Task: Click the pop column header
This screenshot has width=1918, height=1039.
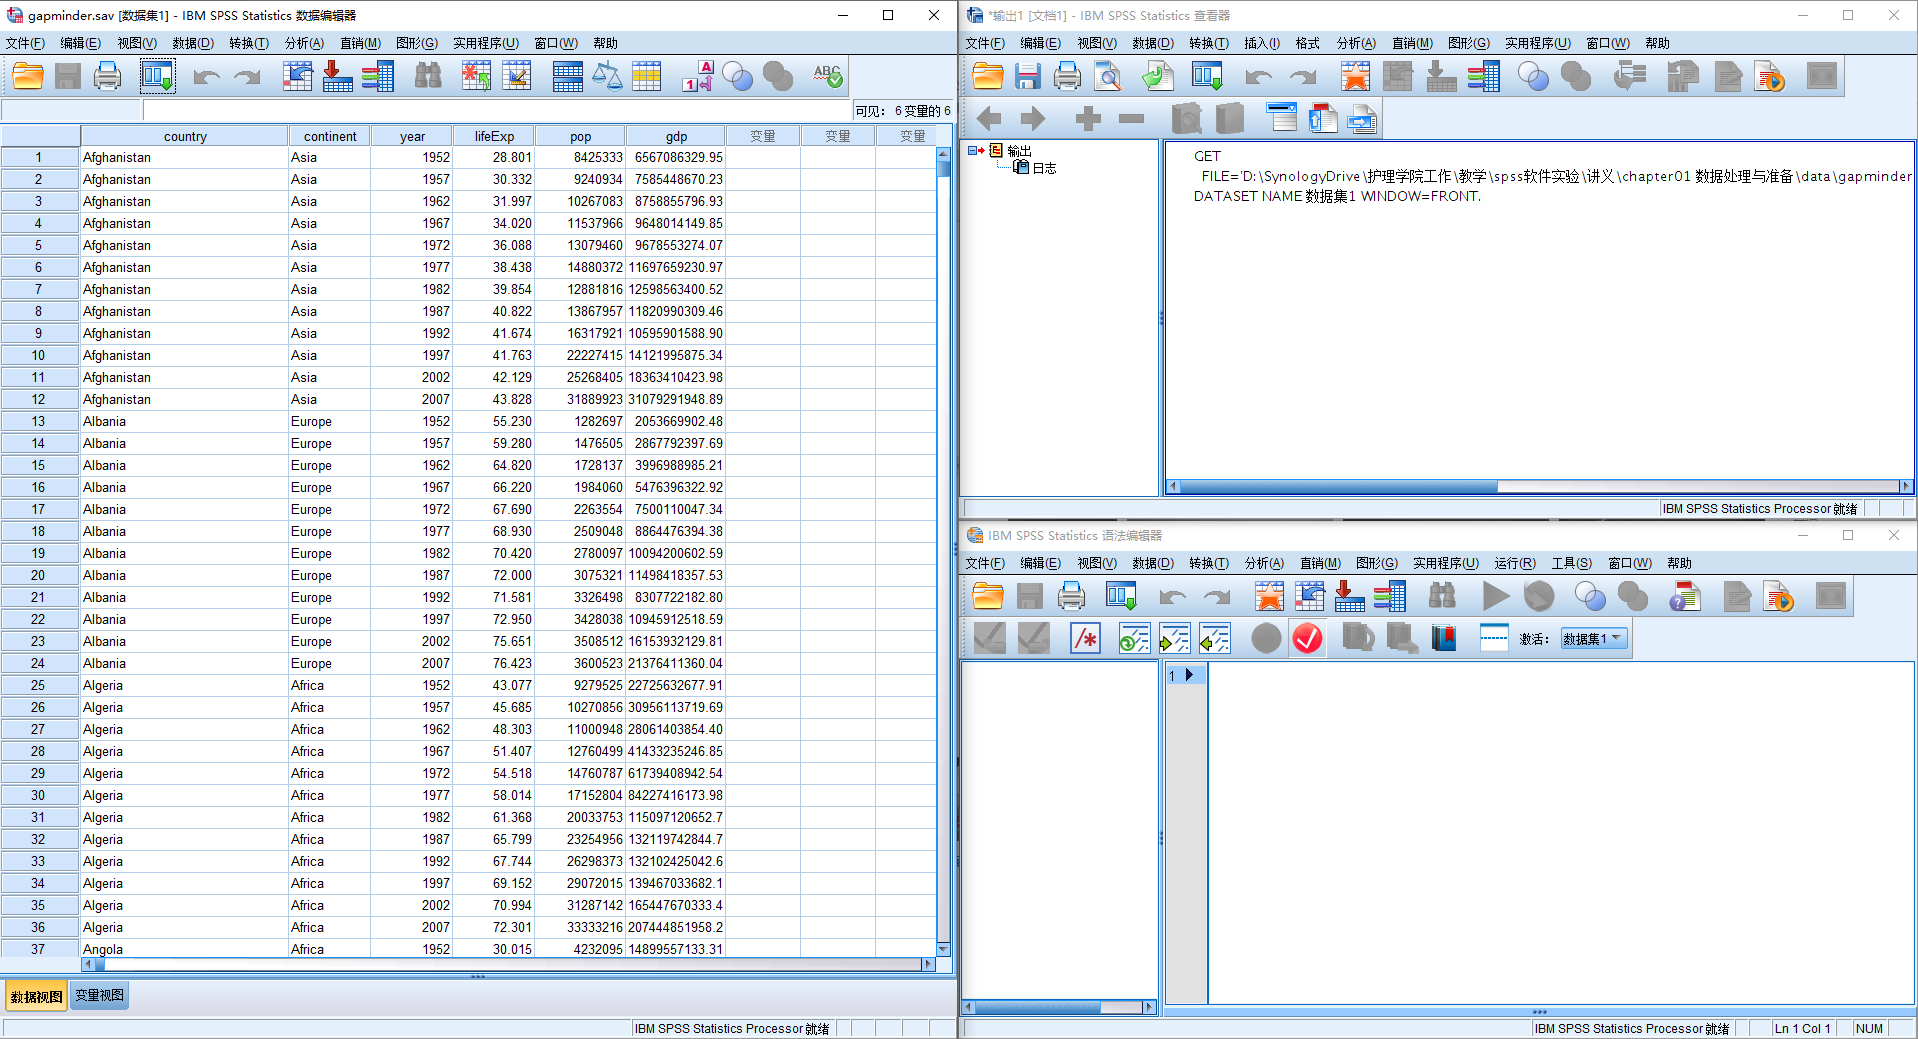Action: [581, 136]
